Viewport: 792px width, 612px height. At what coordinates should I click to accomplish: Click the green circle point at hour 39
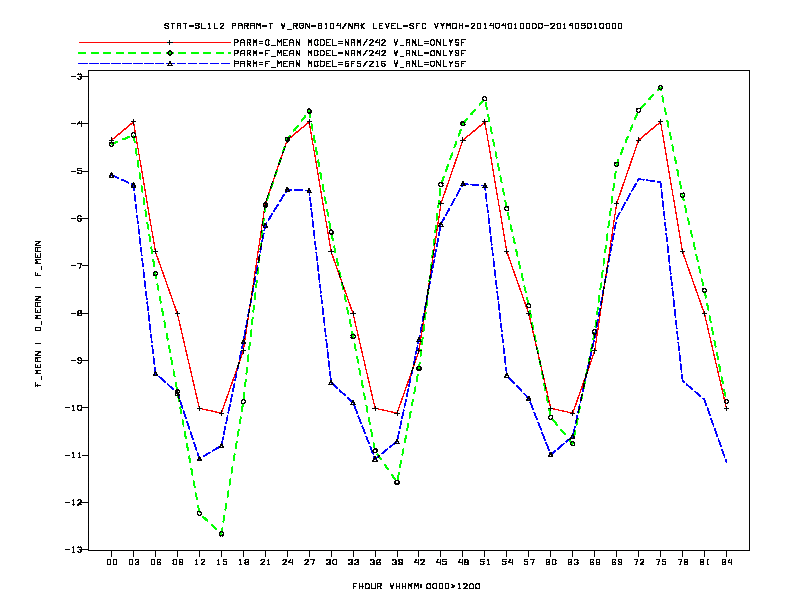point(397,482)
